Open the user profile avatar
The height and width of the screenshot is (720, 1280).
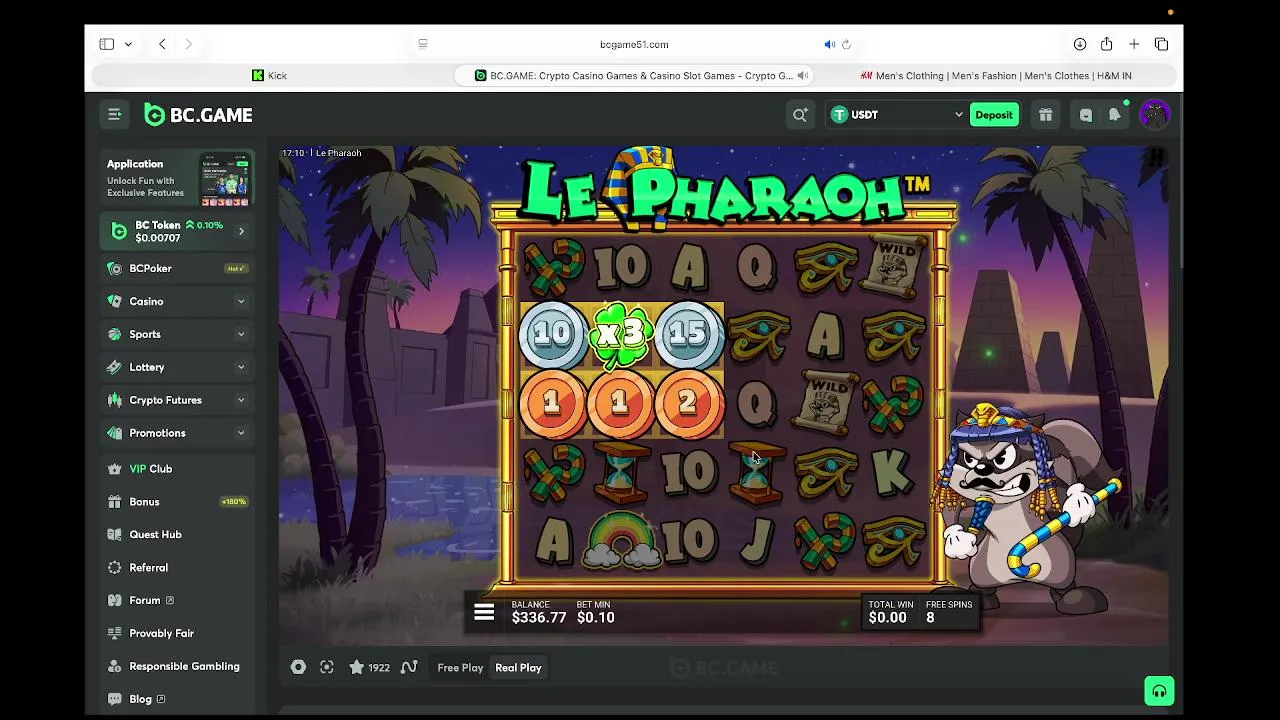1154,115
